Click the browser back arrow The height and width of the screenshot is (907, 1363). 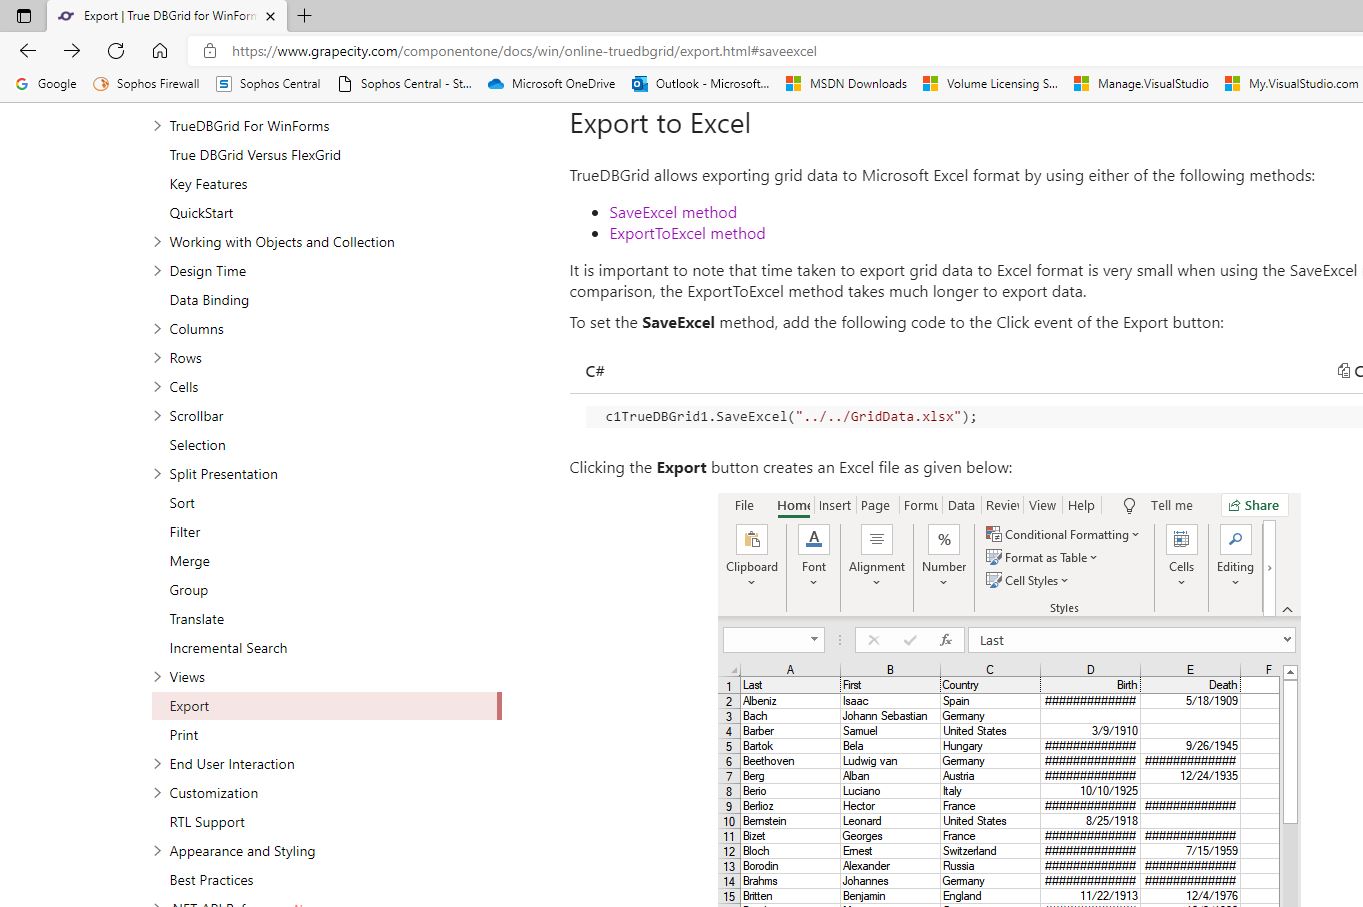[28, 51]
